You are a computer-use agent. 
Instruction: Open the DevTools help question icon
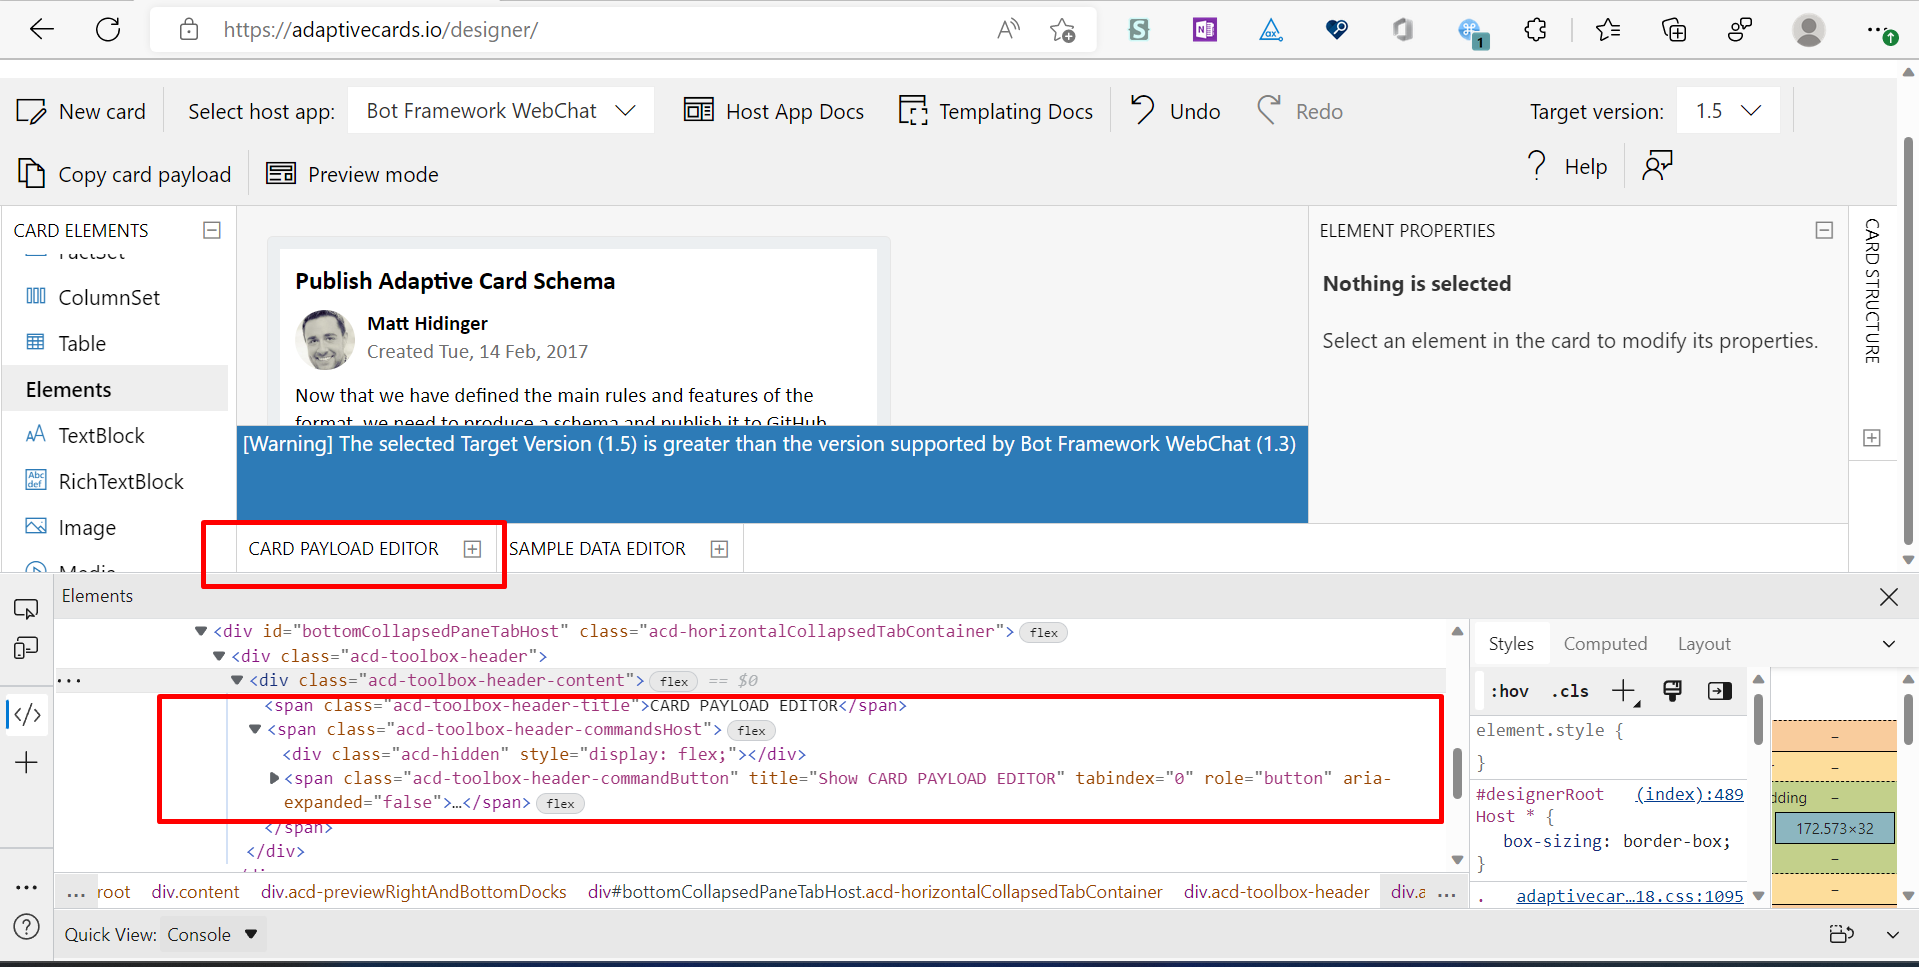coord(26,927)
